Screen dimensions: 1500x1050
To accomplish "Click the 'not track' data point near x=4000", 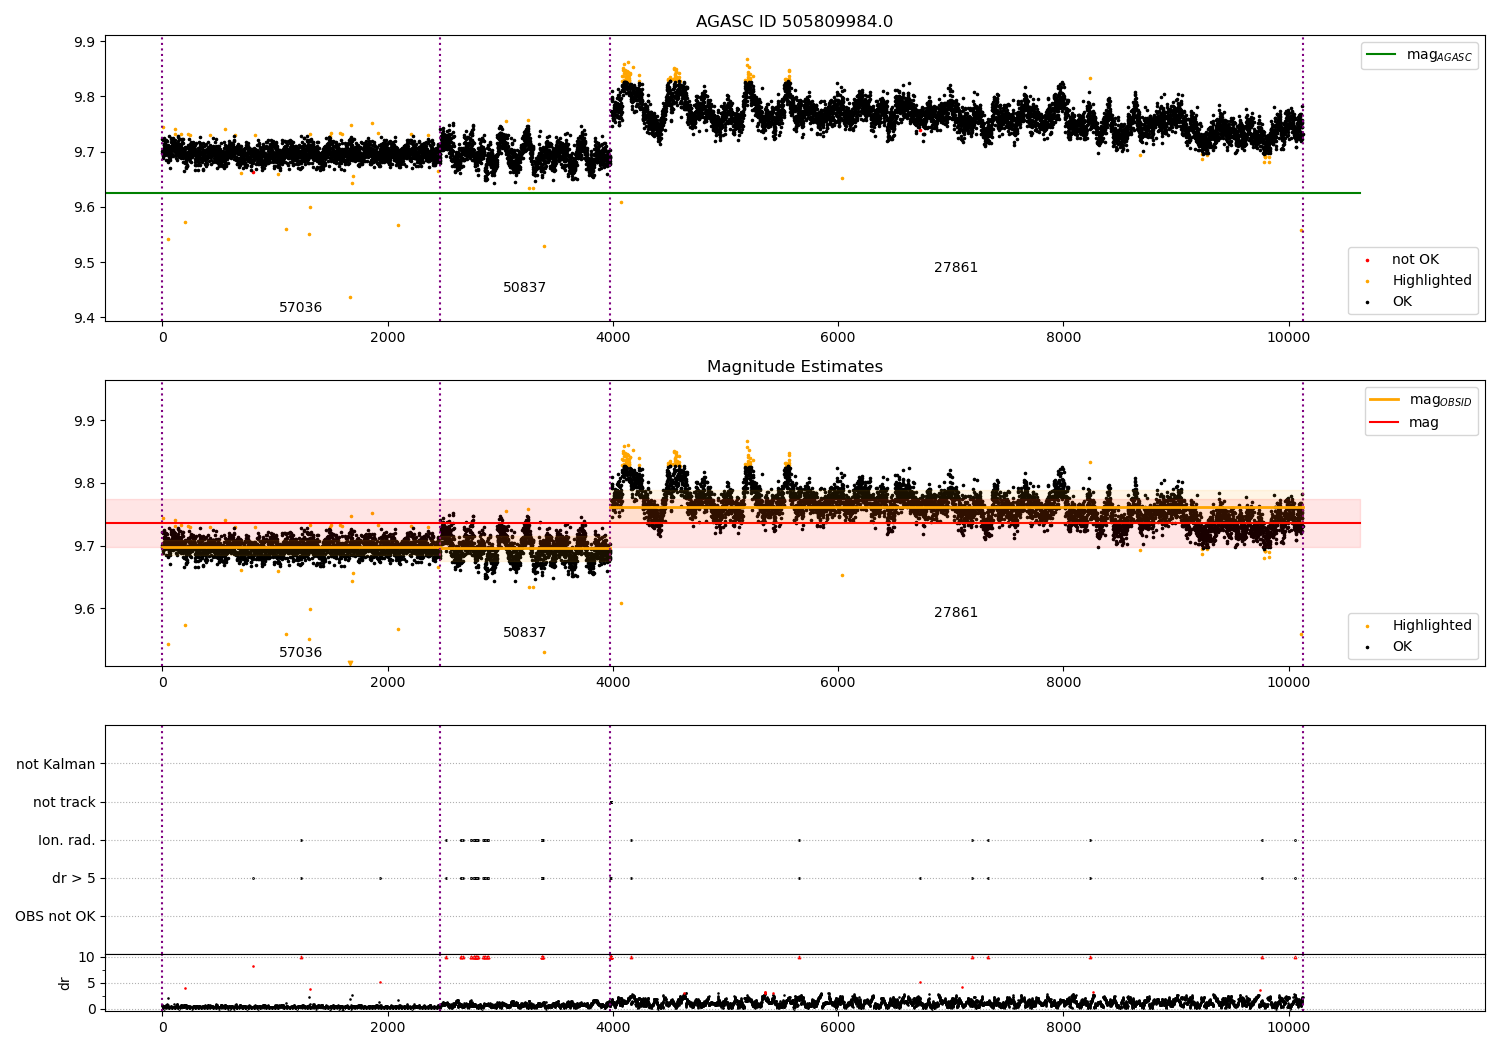I will (610, 802).
